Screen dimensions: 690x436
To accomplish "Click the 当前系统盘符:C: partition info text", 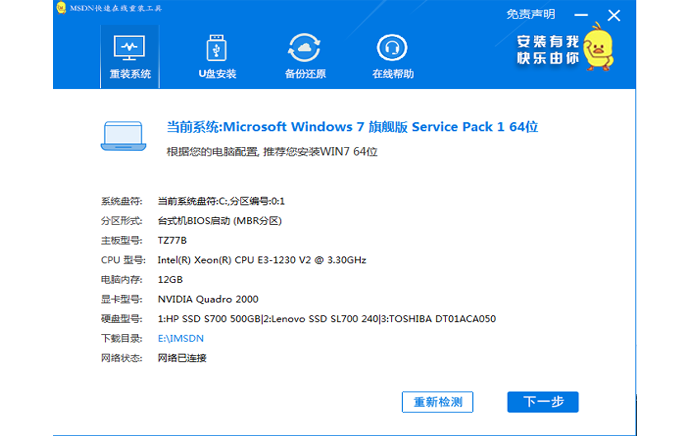I will coord(221,202).
